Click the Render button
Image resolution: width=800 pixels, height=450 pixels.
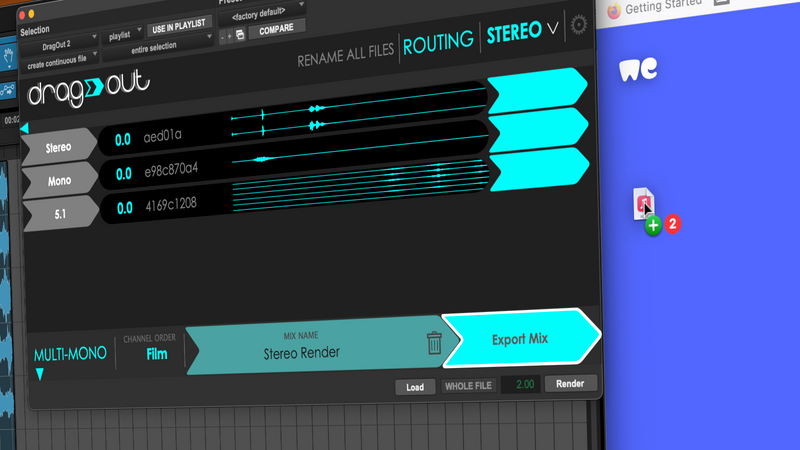tap(570, 384)
